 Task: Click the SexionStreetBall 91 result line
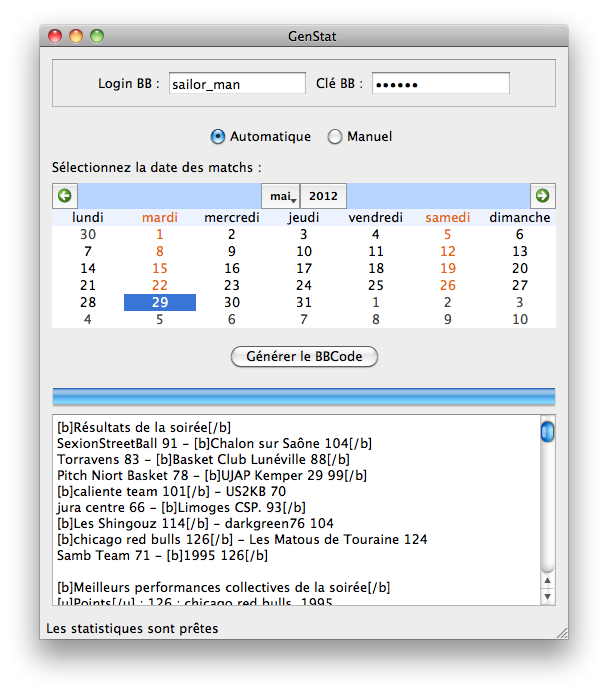point(214,443)
